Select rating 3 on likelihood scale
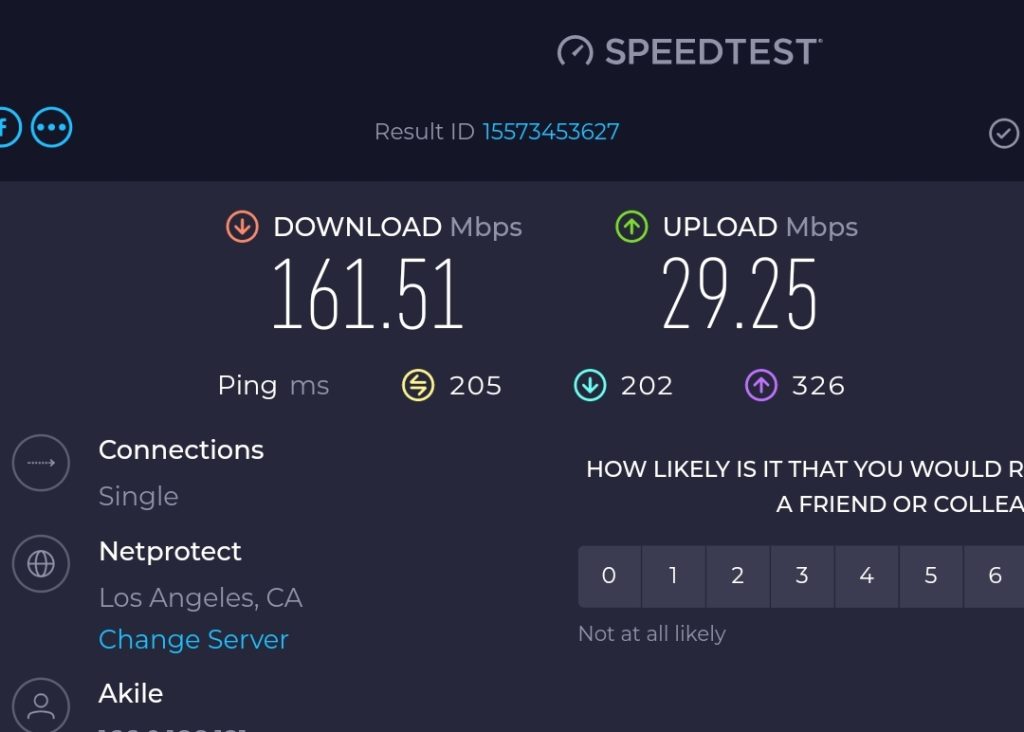Image resolution: width=1024 pixels, height=732 pixels. (802, 576)
